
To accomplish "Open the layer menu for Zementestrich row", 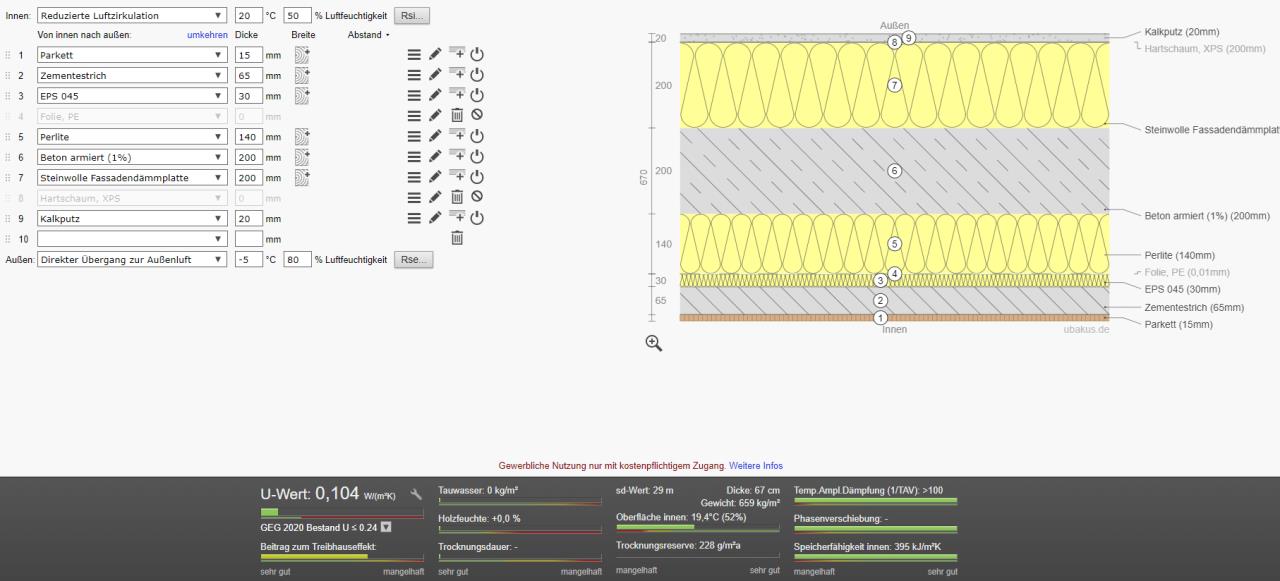I will click(414, 75).
